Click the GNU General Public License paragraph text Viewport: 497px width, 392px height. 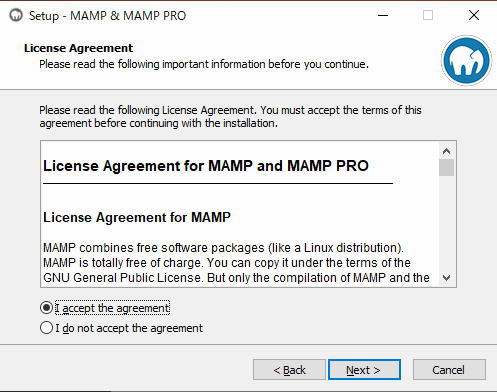tap(236, 263)
